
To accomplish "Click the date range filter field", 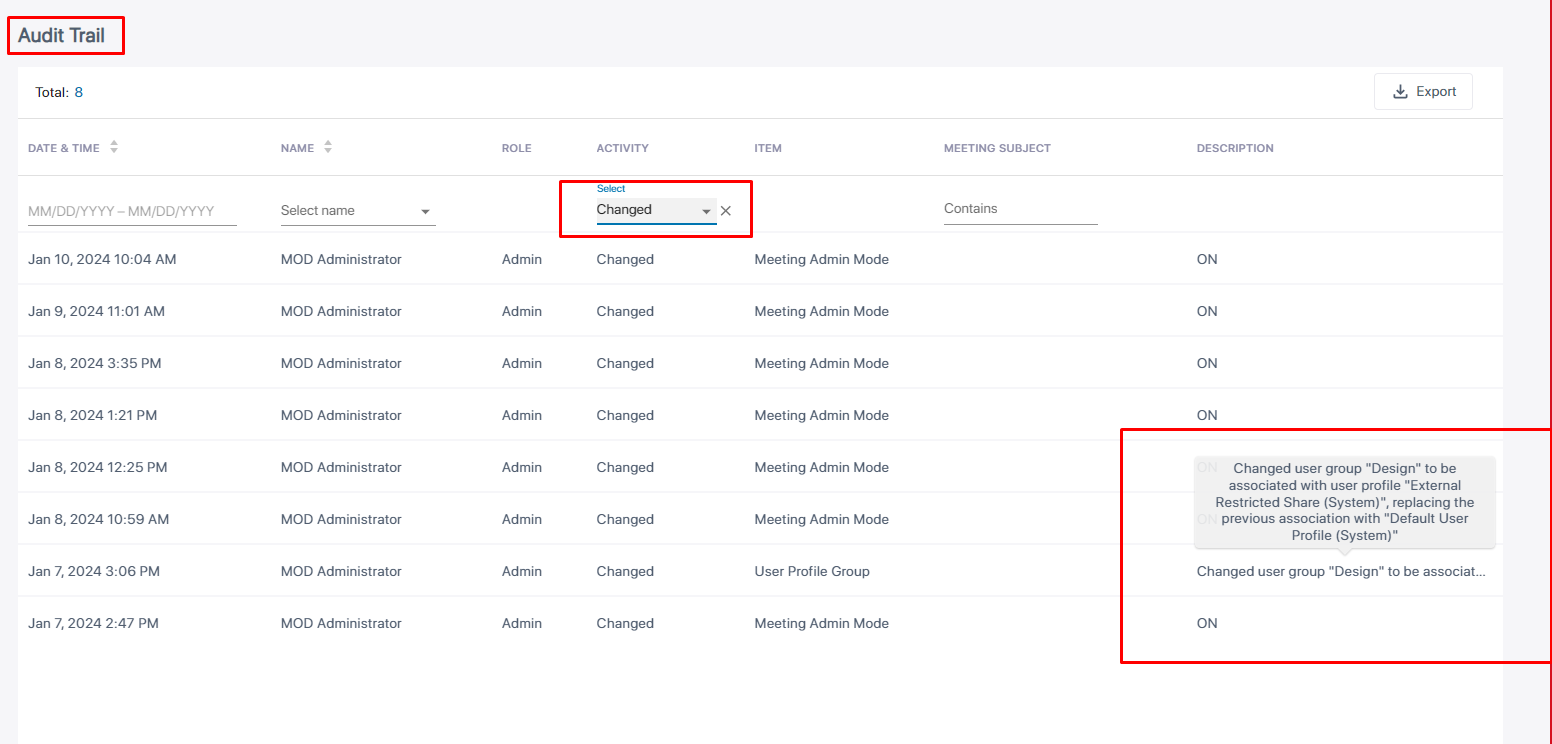I will coord(132,211).
